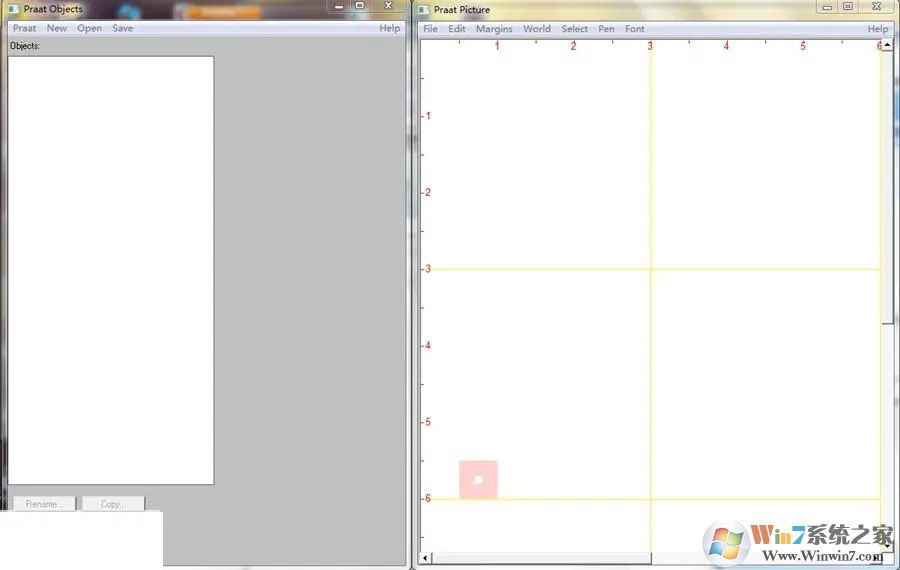Open the File menu in Praat Picture

[430, 29]
